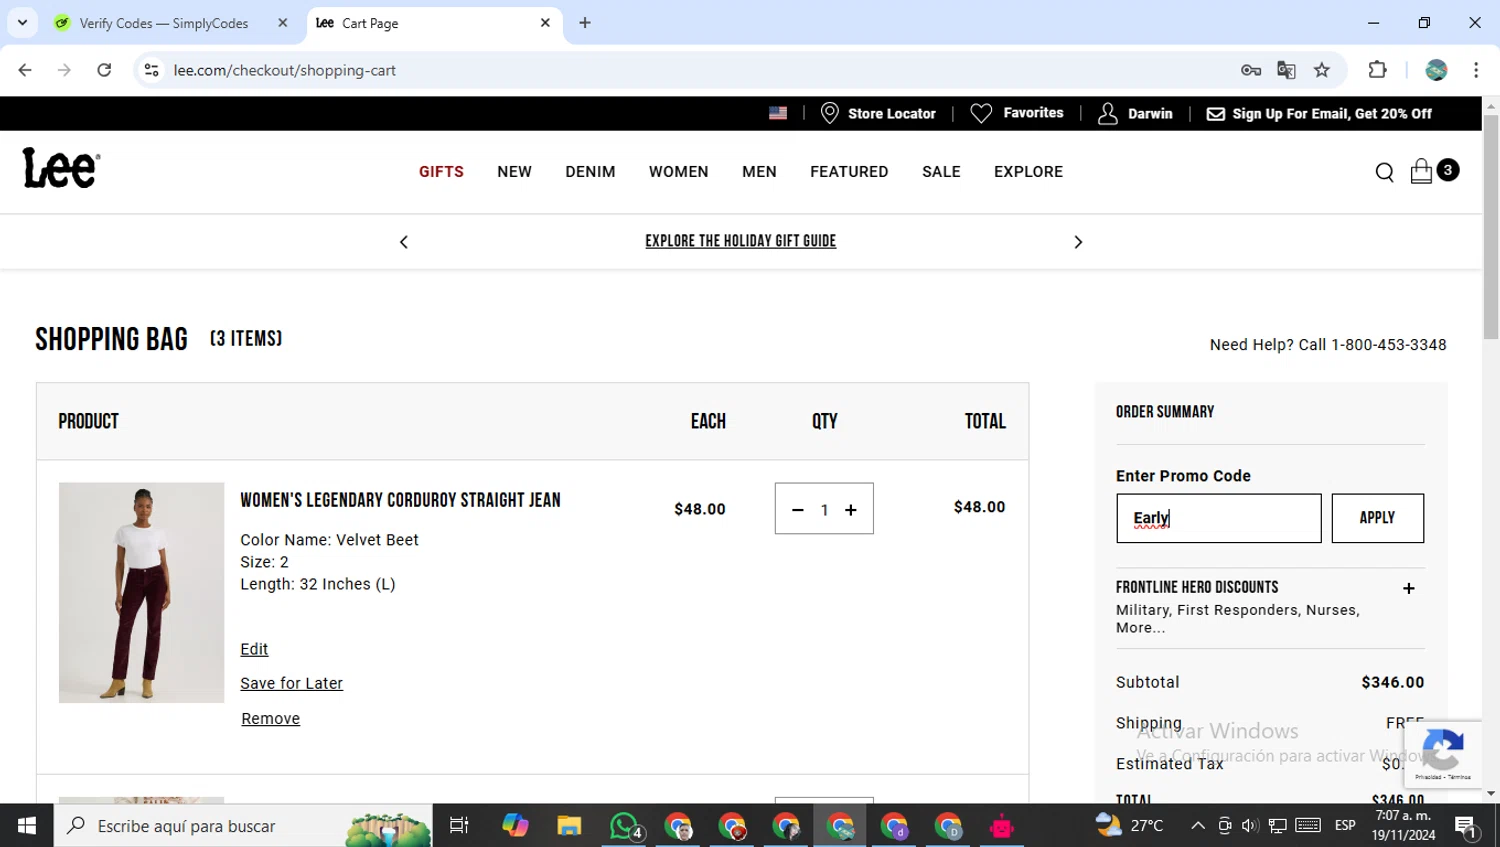The image size is (1500, 847).
Task: Open Store Locator pin icon link
Action: pyautogui.click(x=829, y=113)
